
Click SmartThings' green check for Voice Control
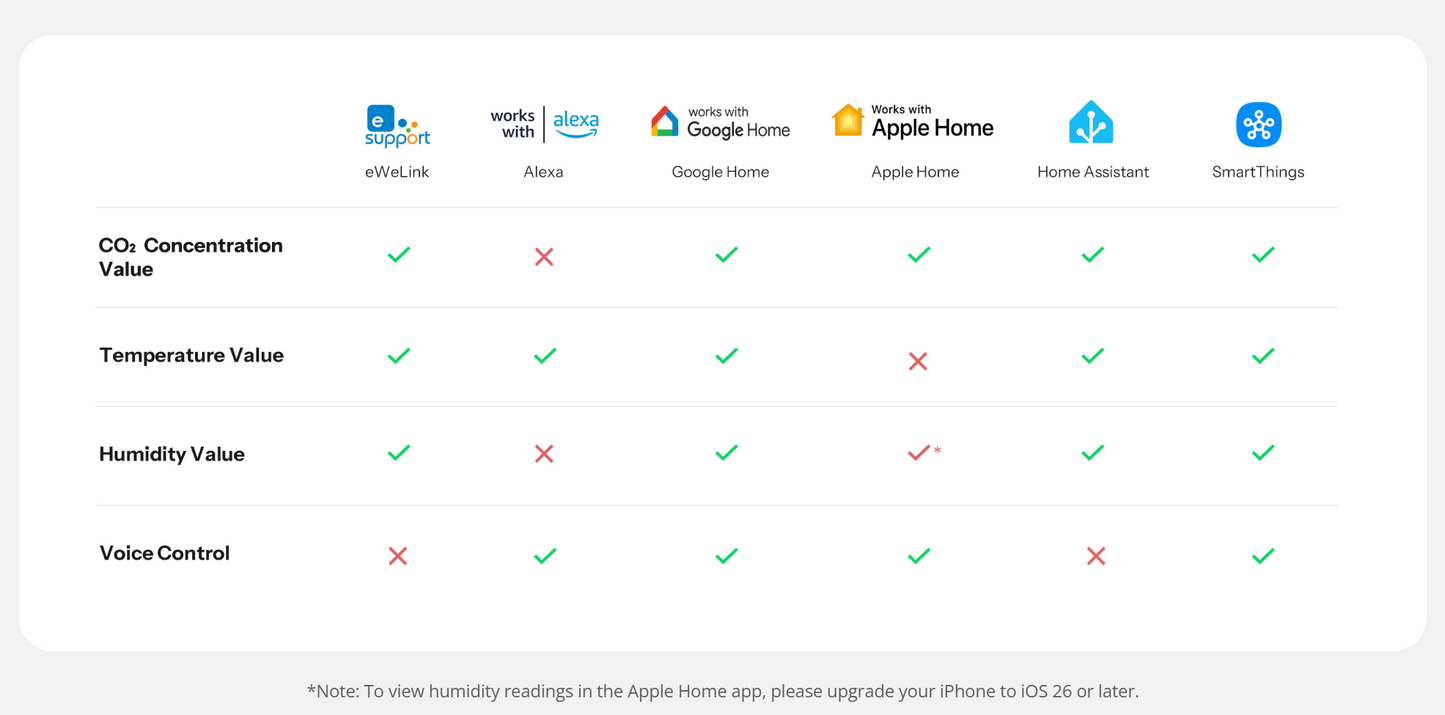(x=1263, y=555)
